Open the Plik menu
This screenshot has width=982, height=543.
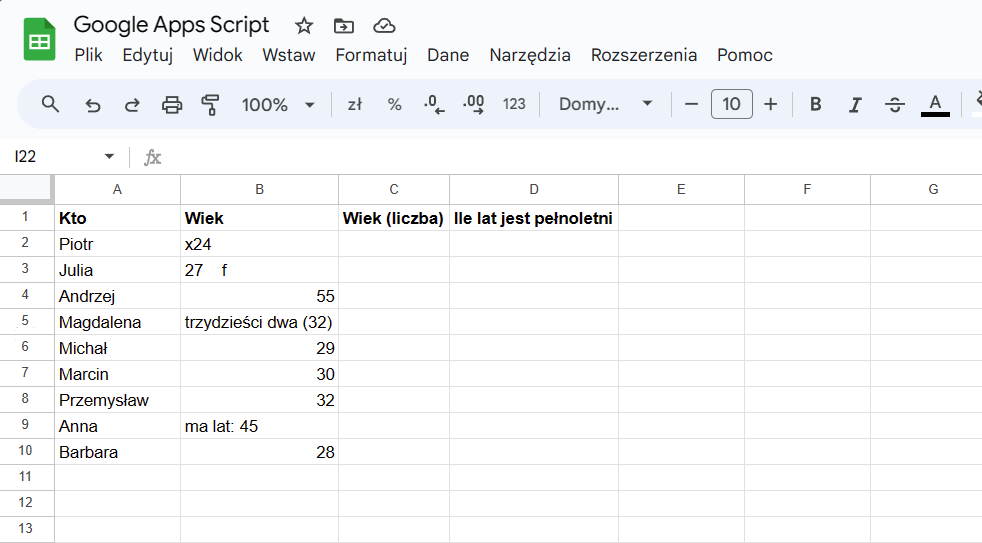pyautogui.click(x=88, y=55)
